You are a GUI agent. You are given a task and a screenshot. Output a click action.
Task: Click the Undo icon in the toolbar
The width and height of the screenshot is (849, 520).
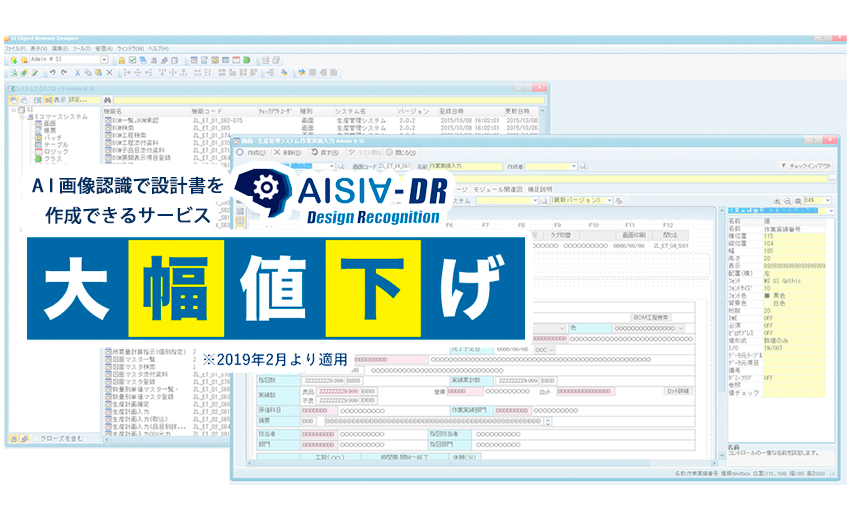coord(52,73)
